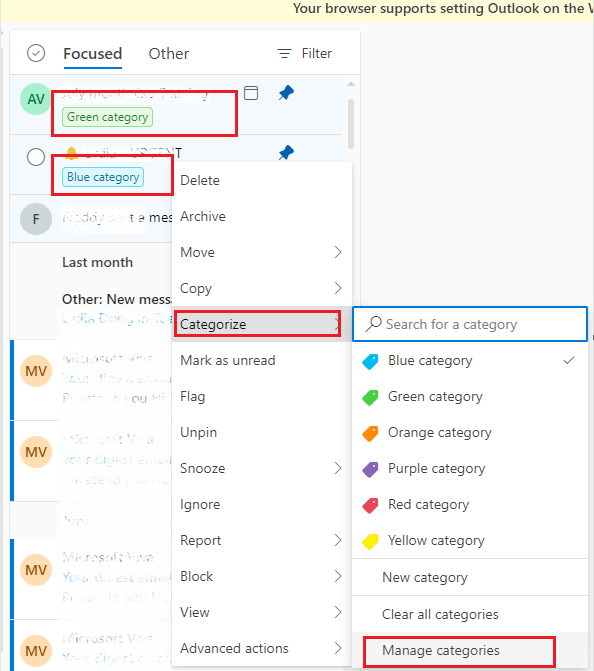Click the gray F sender avatar

(x=36, y=219)
